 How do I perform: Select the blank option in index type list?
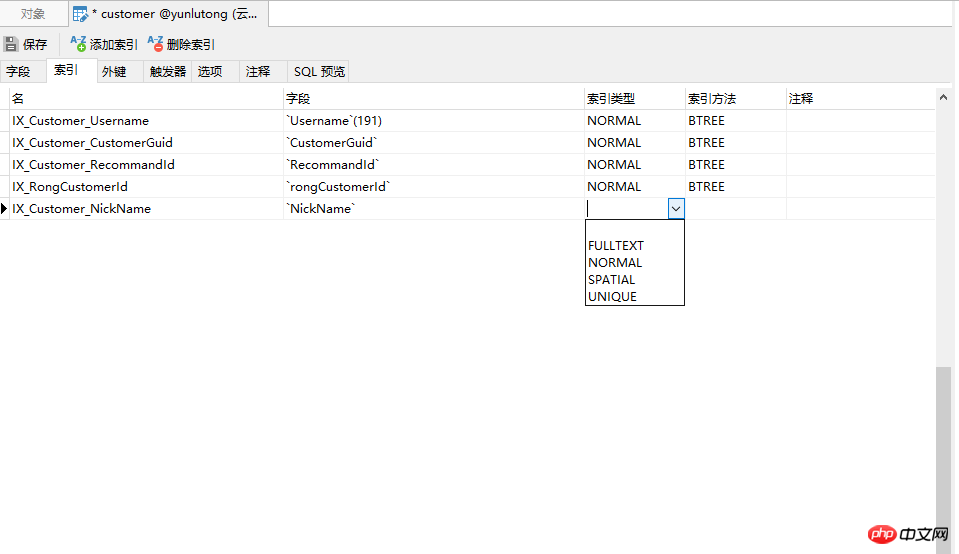tap(634, 229)
